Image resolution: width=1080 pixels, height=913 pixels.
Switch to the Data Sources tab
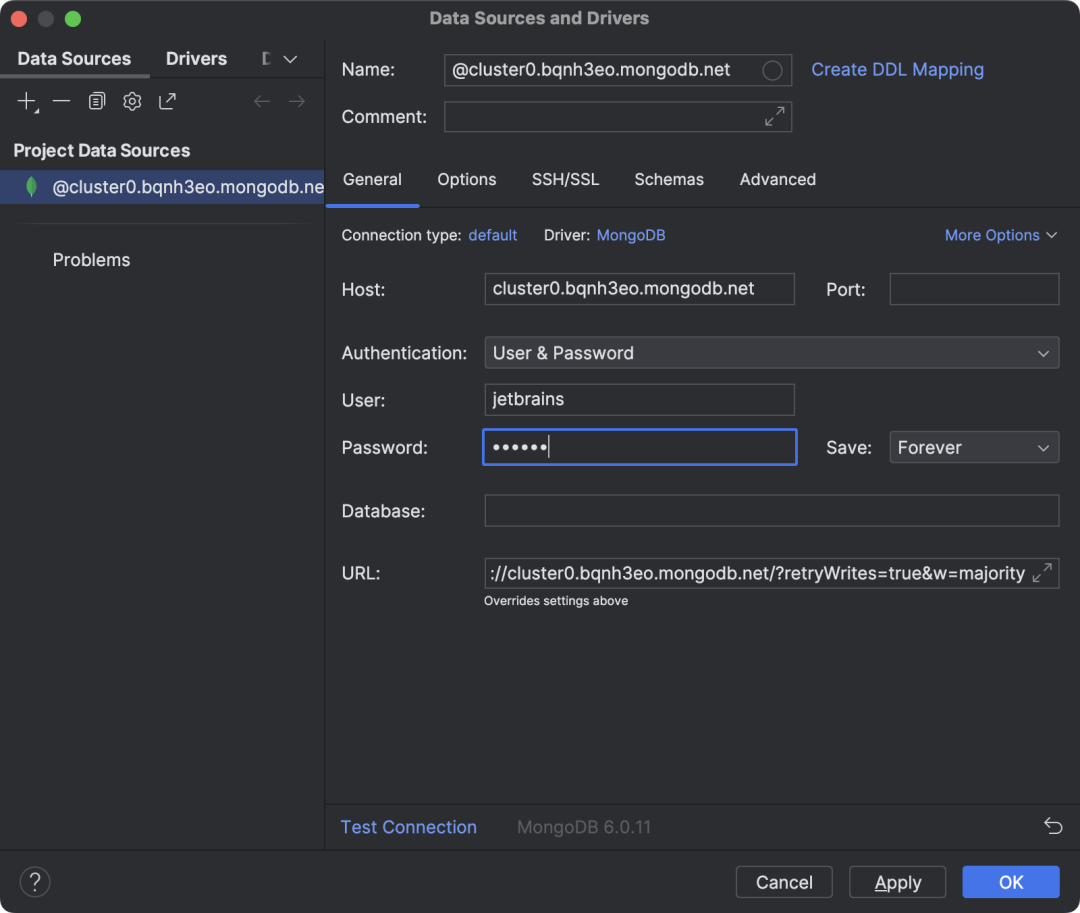(x=74, y=59)
